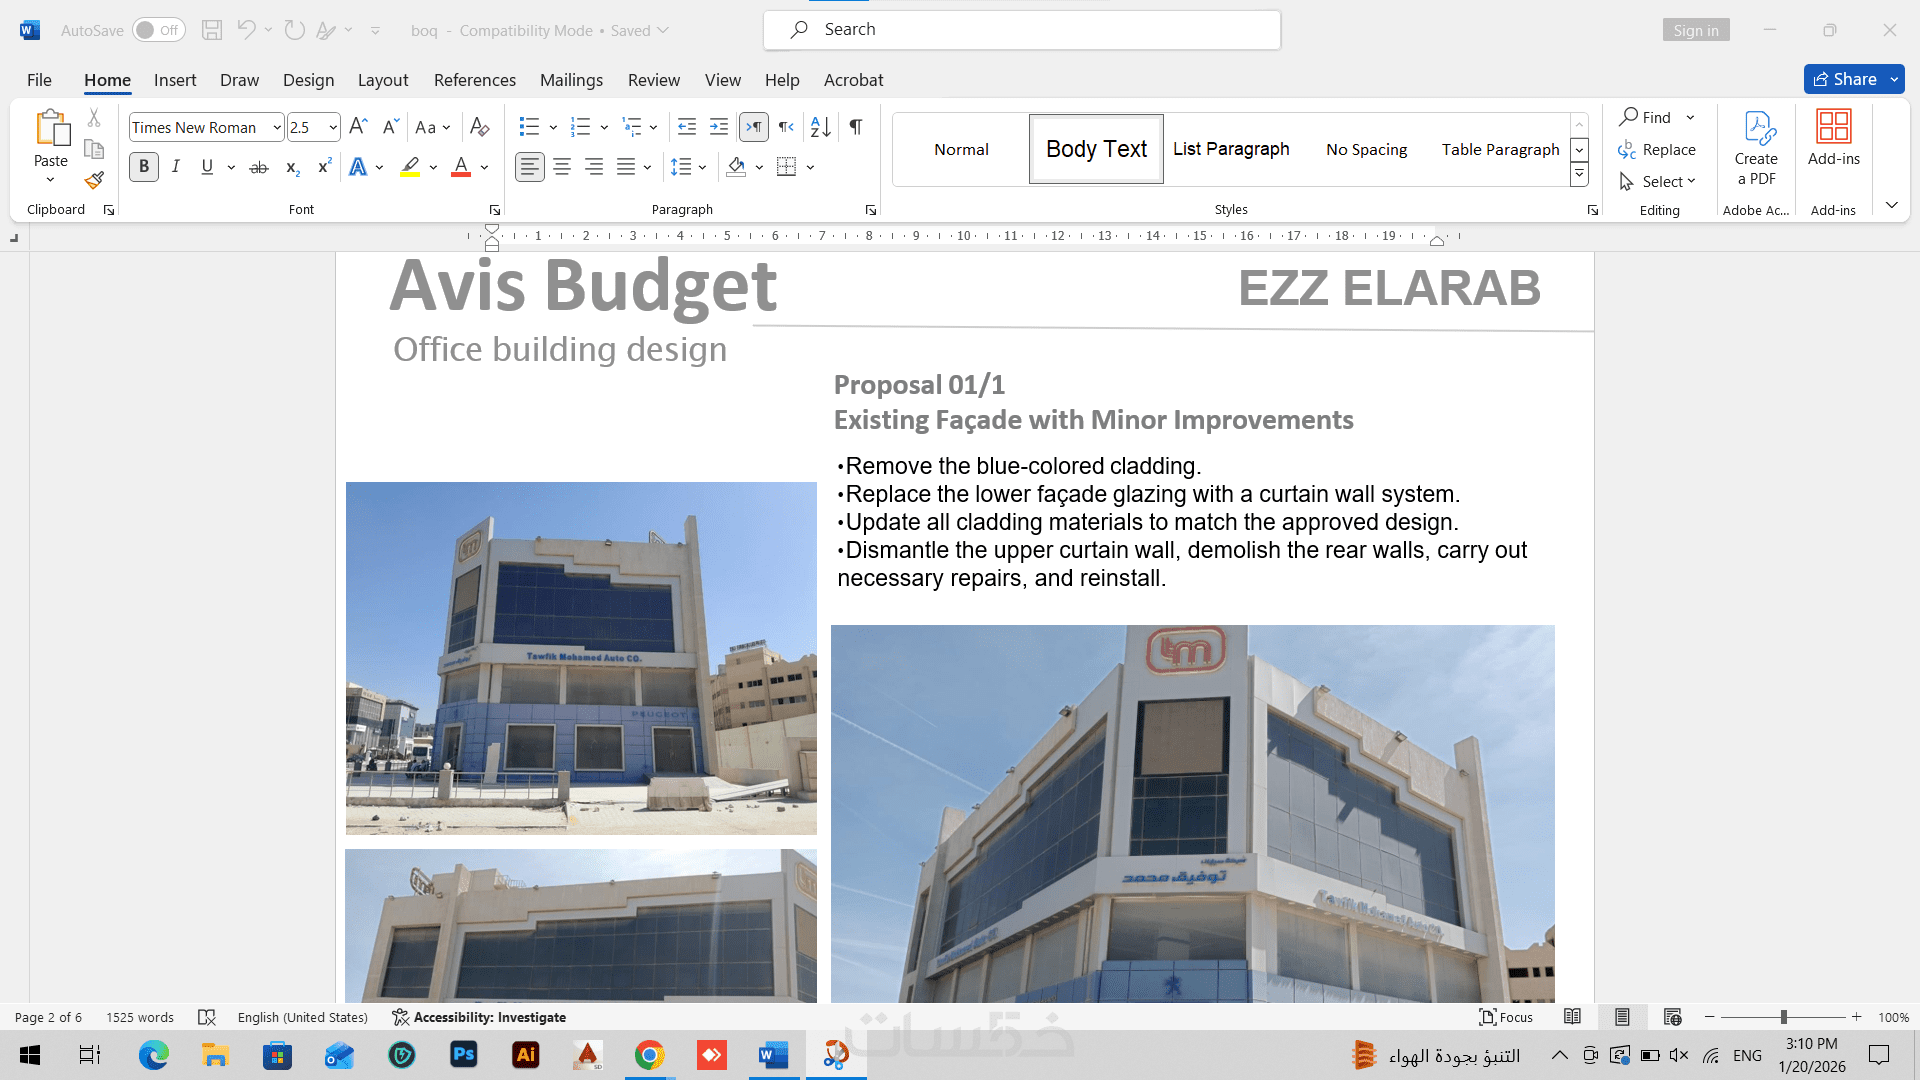Viewport: 1920px width, 1080px height.
Task: Click the Share button
Action: (x=1844, y=79)
